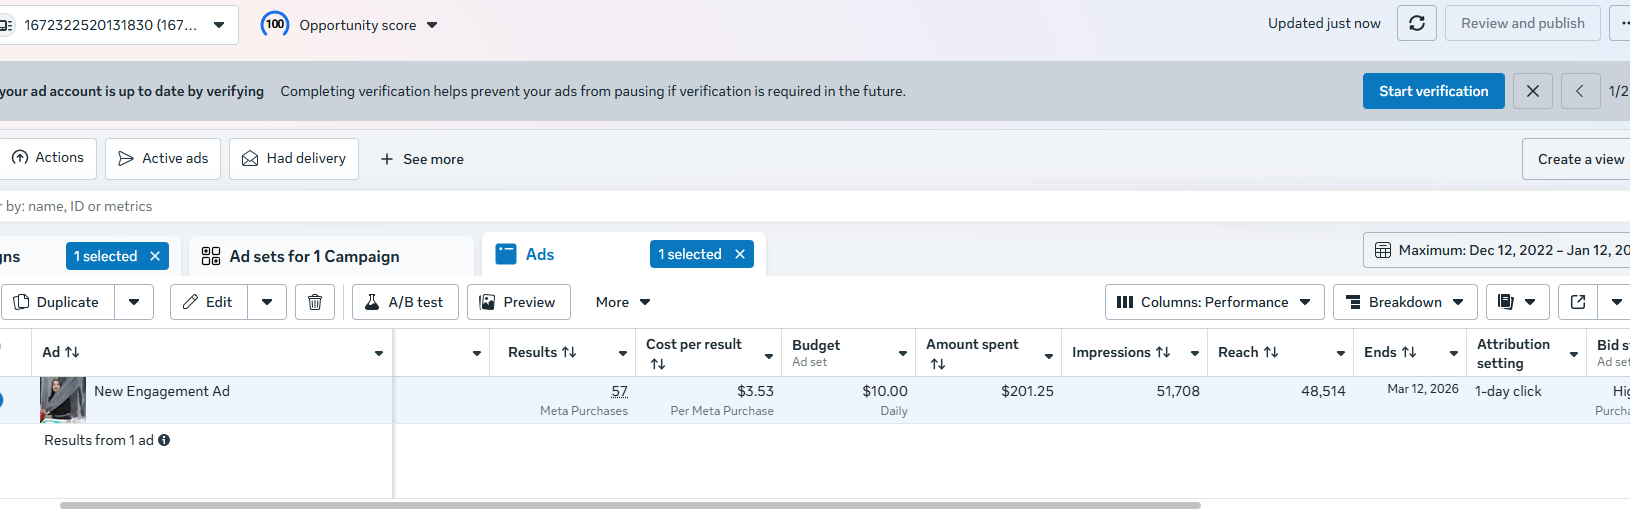The height and width of the screenshot is (523, 1630).
Task: Click the refresh data icon
Action: click(x=1417, y=23)
